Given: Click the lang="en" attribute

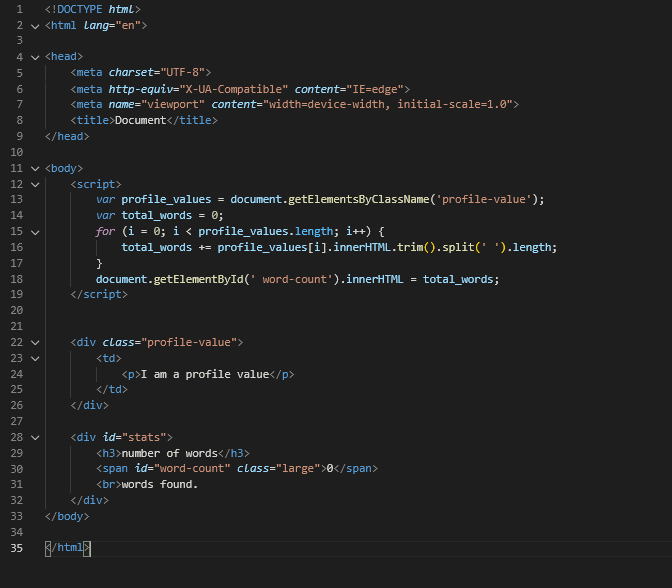Looking at the screenshot, I should tap(112, 25).
